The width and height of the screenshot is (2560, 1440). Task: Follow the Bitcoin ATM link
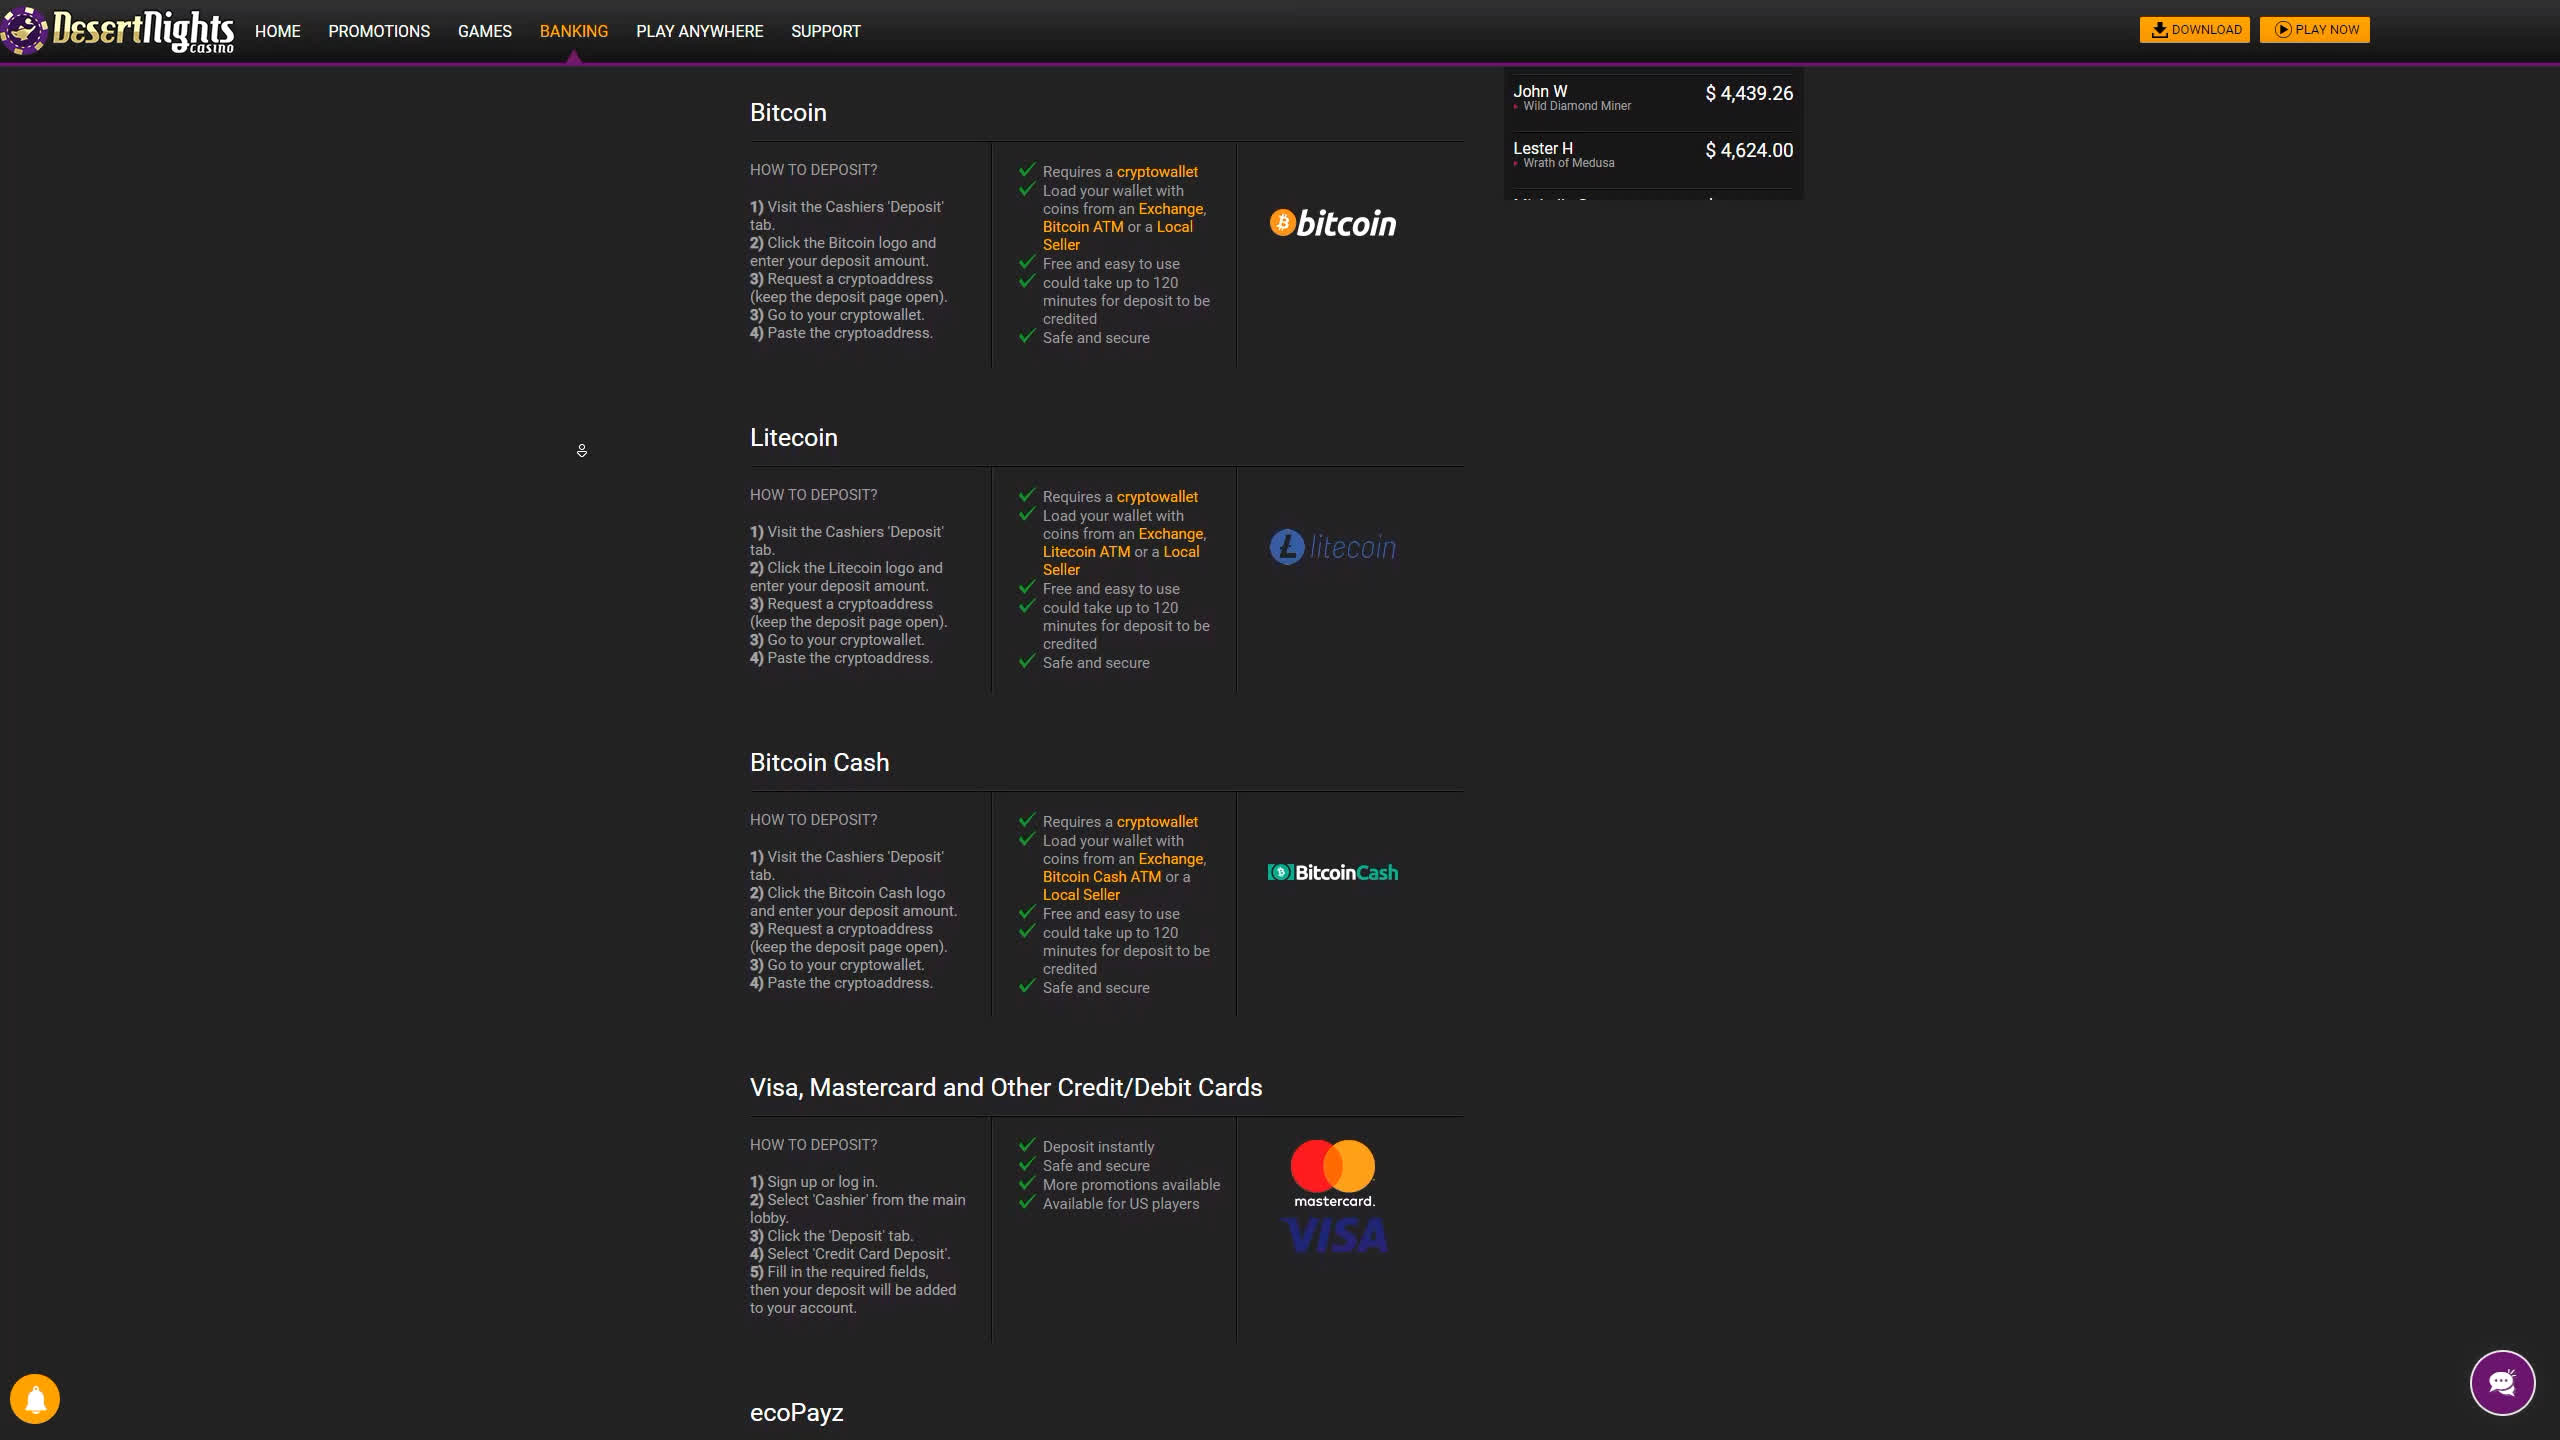[x=1083, y=227]
